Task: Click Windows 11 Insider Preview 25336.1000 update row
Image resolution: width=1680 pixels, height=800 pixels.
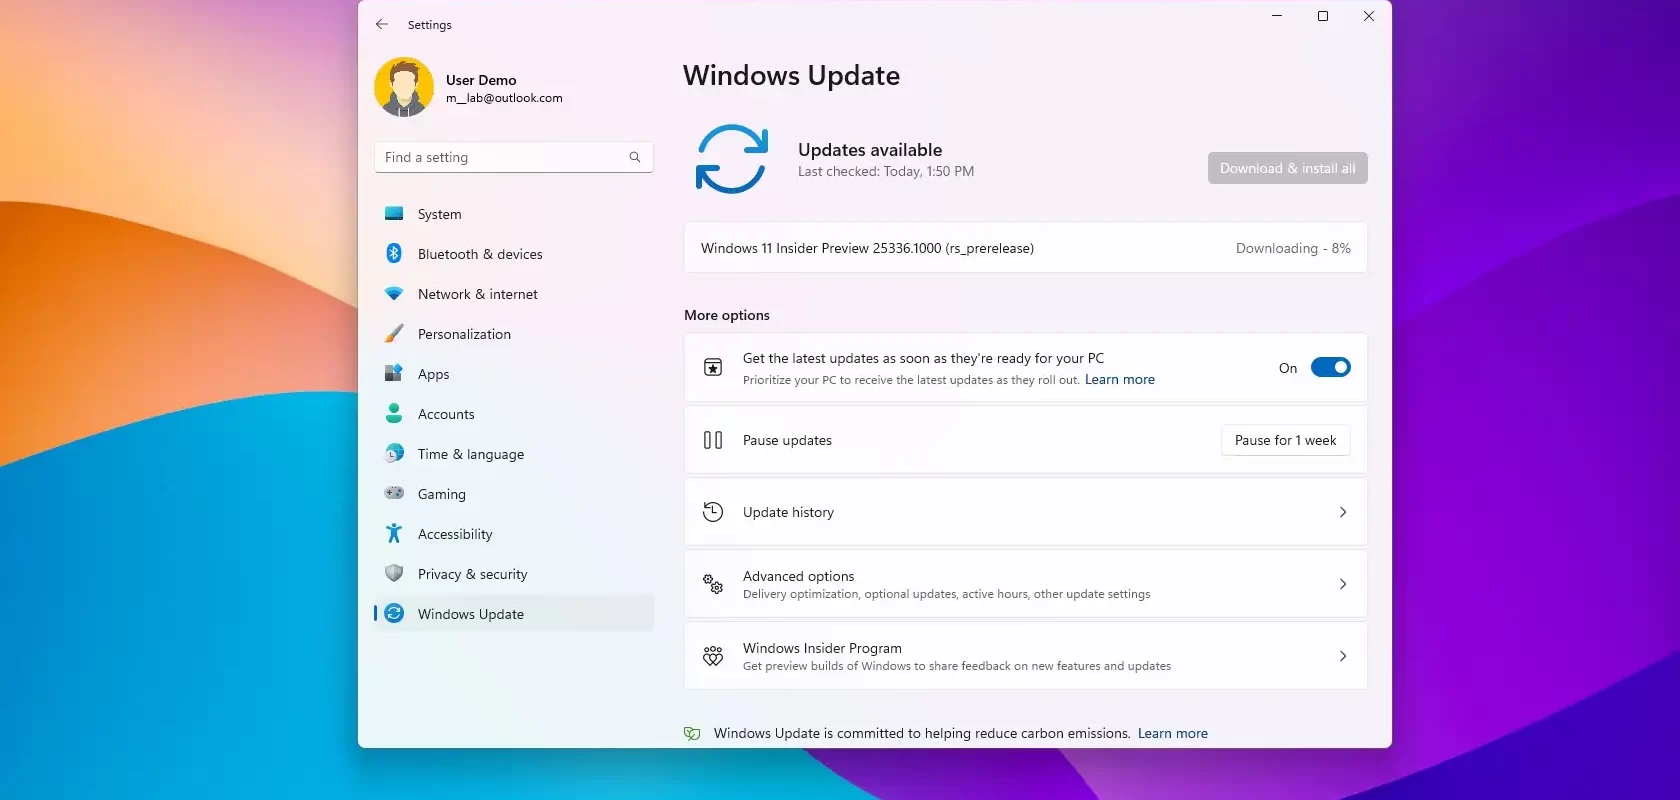Action: click(x=1025, y=248)
